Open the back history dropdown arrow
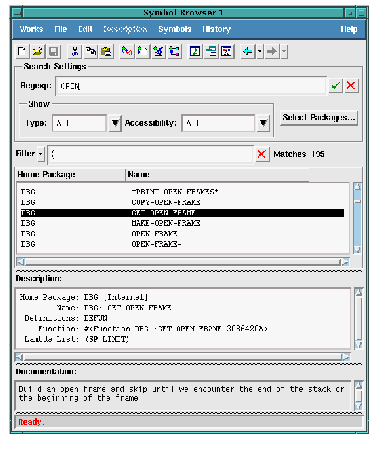The height and width of the screenshot is (470, 379). click(x=260, y=52)
